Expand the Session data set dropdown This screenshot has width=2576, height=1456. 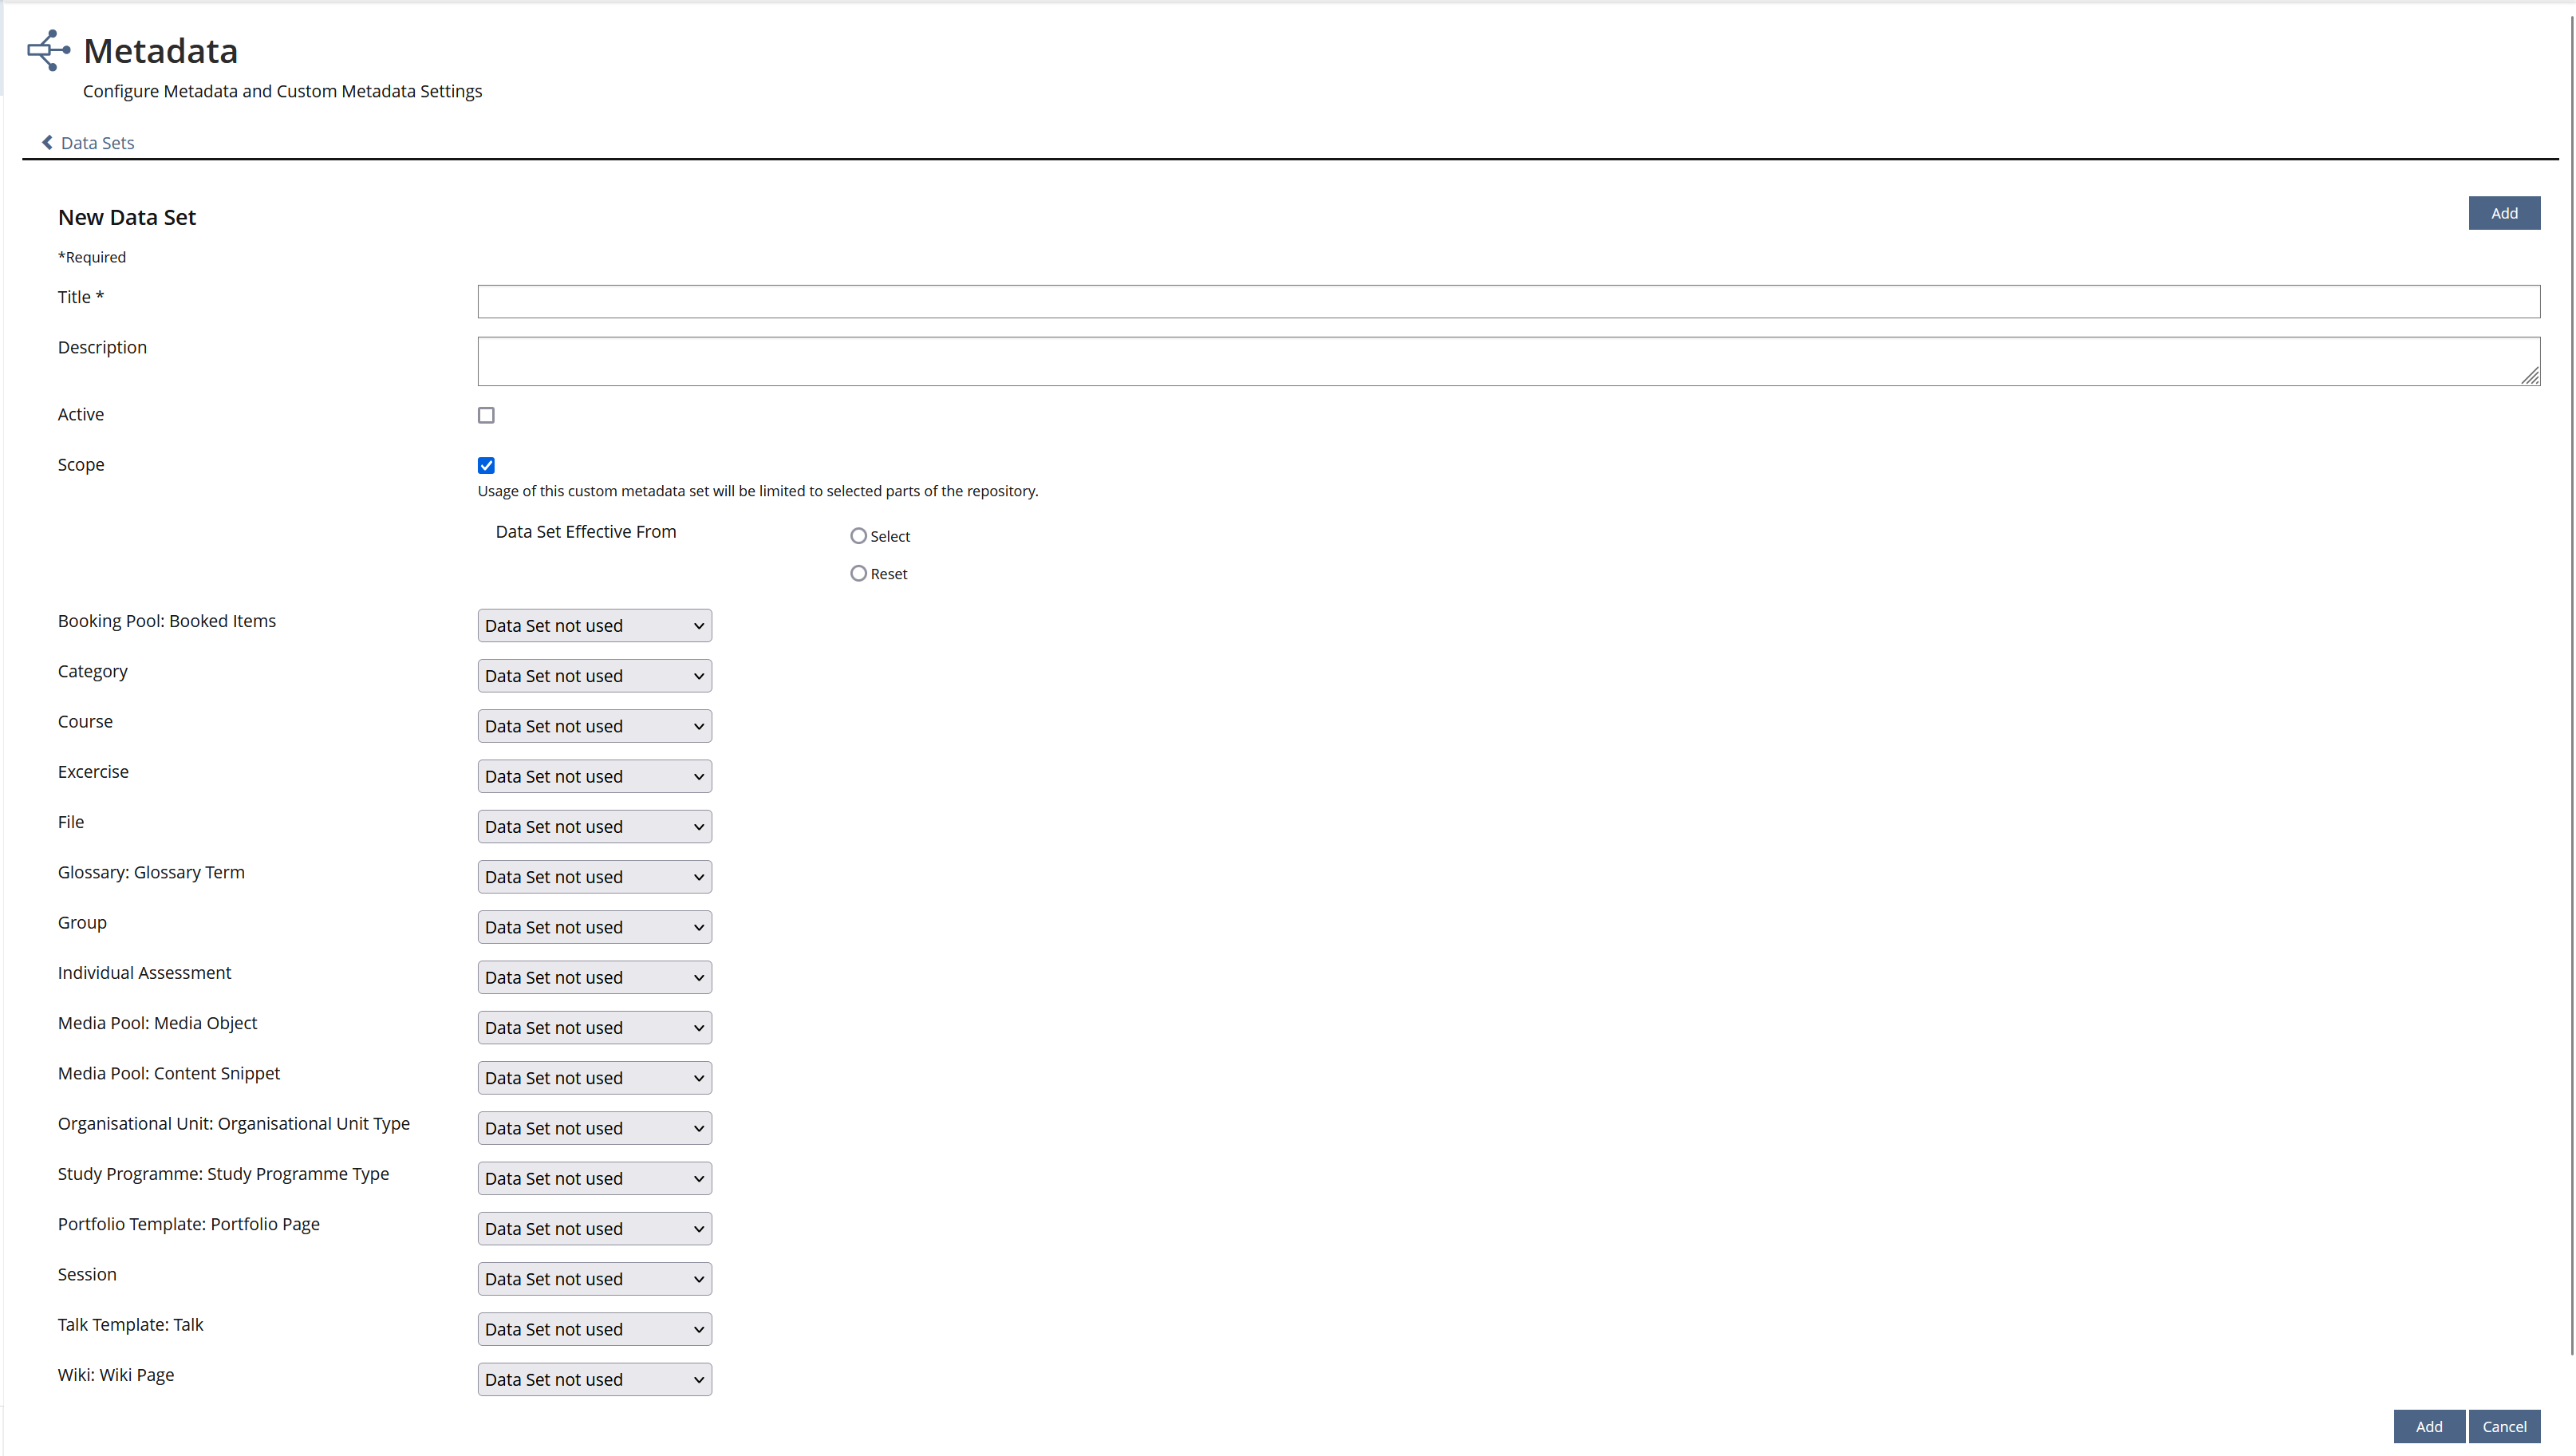pos(594,1279)
